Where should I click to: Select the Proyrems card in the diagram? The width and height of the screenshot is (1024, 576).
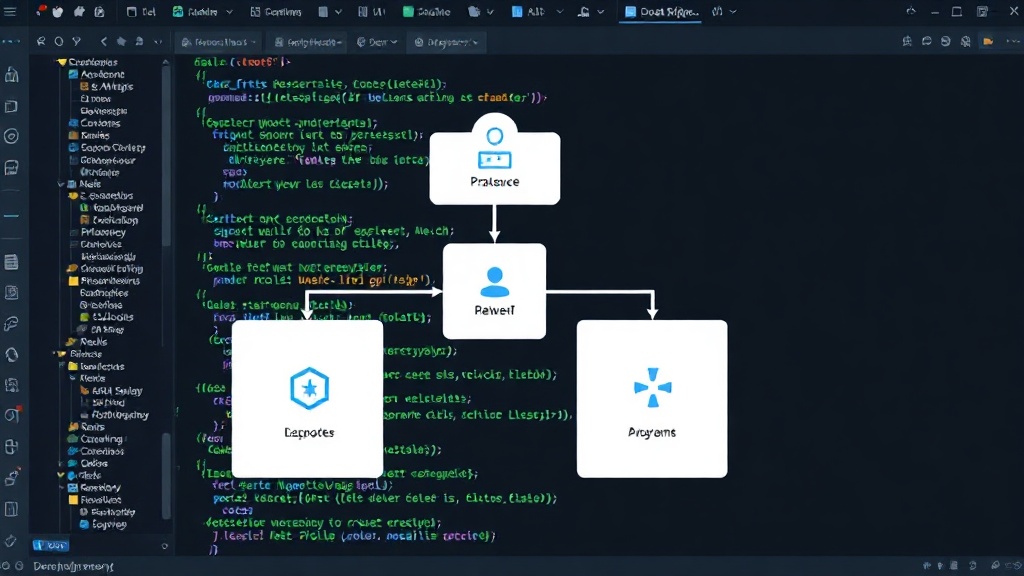(x=652, y=398)
